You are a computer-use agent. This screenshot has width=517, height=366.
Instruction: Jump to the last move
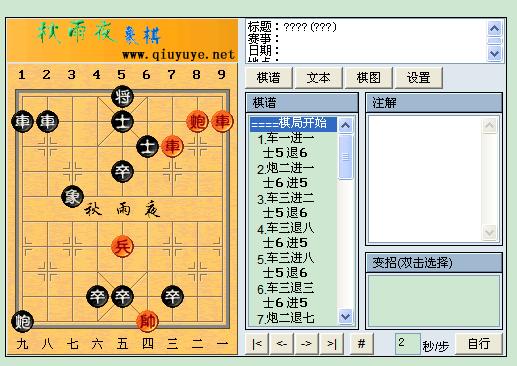331,343
